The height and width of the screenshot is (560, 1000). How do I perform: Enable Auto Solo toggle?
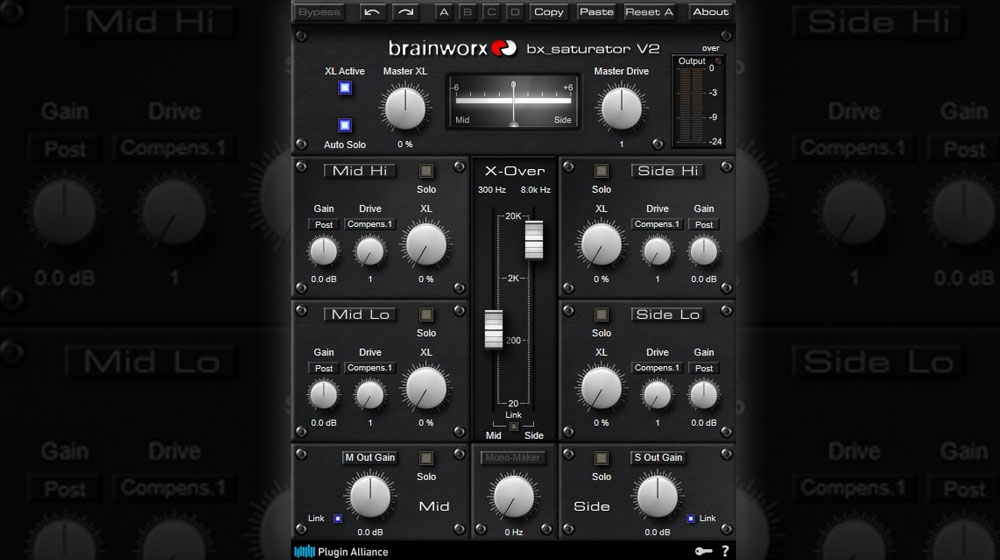(x=345, y=125)
